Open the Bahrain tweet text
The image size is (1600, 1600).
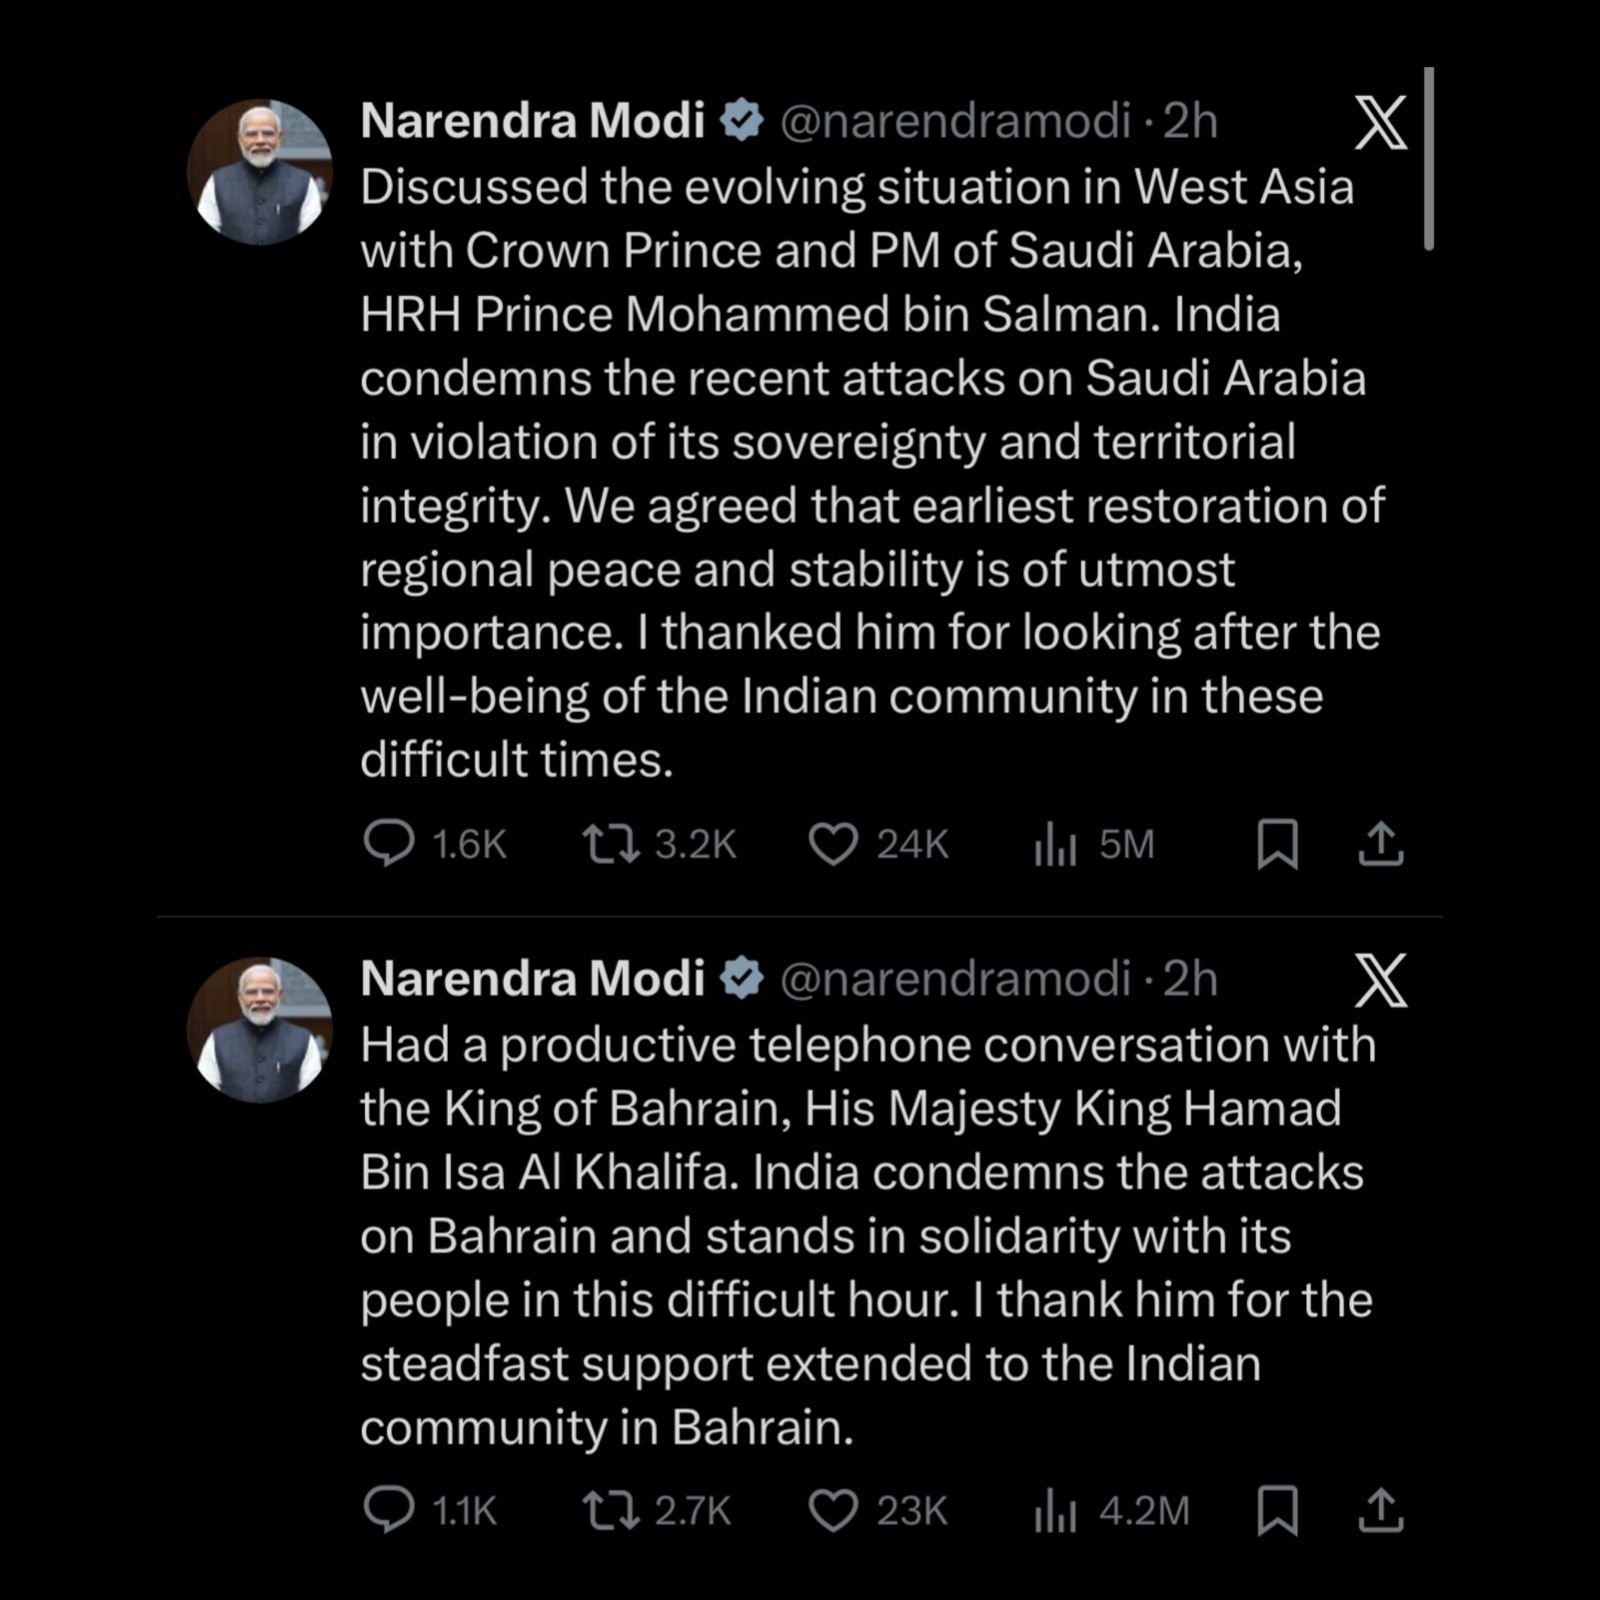pyautogui.click(x=860, y=1236)
